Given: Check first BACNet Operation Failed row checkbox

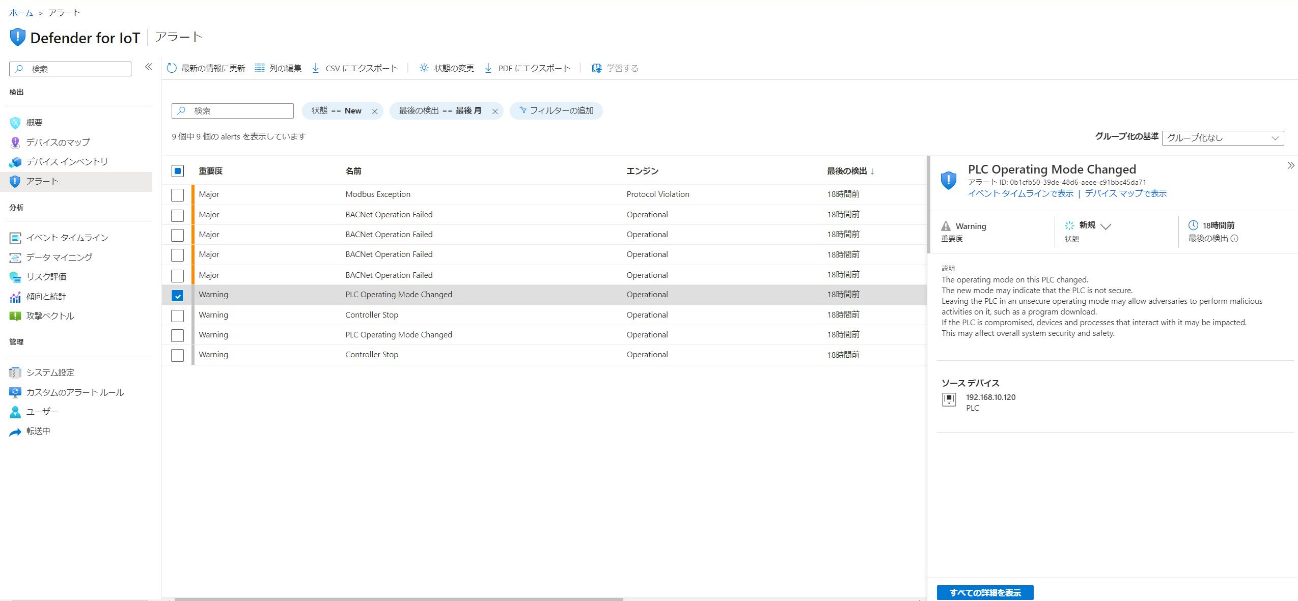Looking at the screenshot, I should pos(178,214).
